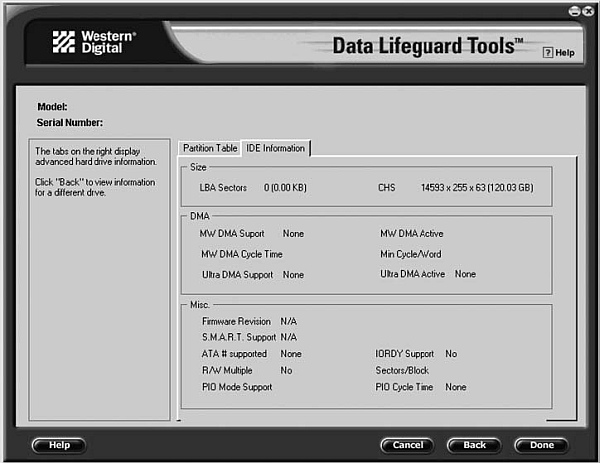Image resolution: width=600 pixels, height=463 pixels.
Task: Click the Sectors/Block label
Action: pos(402,371)
